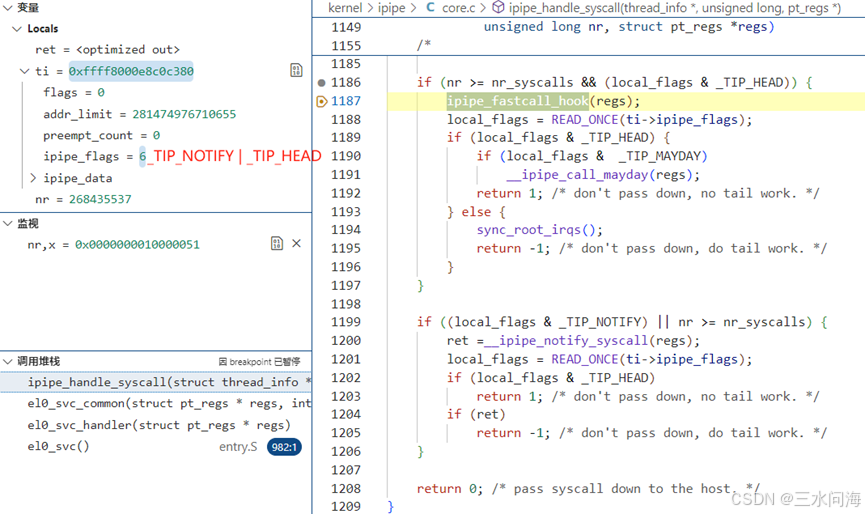Click breakpoint 已暂停 status label
Image resolution: width=865 pixels, height=514 pixels.
pos(259,362)
